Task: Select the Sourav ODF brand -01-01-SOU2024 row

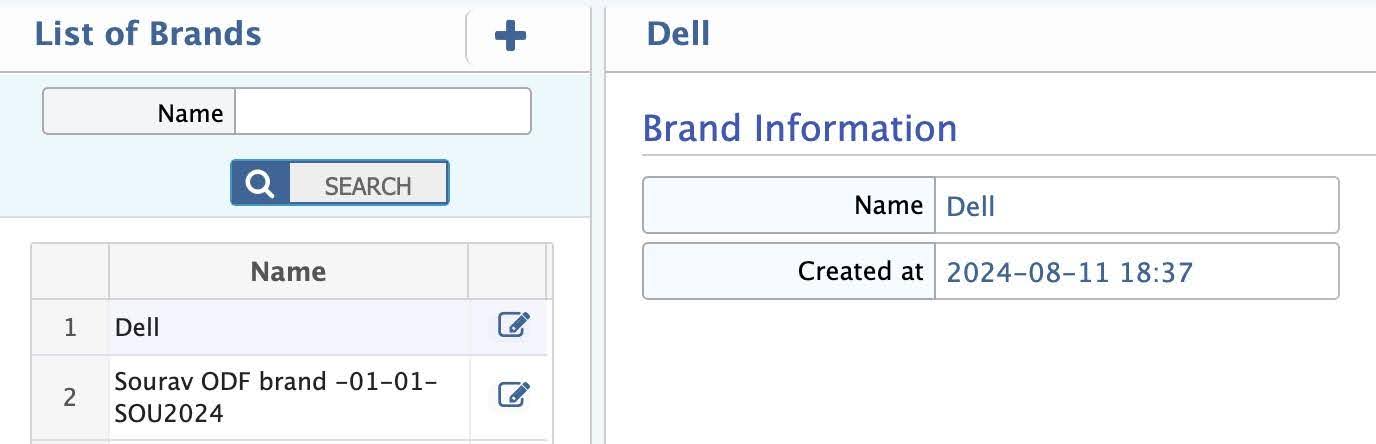Action: pyautogui.click(x=288, y=396)
